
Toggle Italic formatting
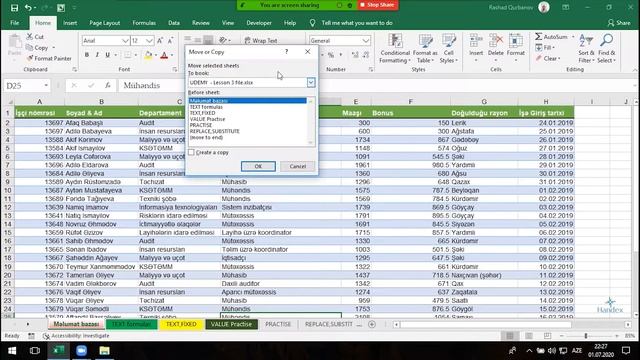click(97, 55)
